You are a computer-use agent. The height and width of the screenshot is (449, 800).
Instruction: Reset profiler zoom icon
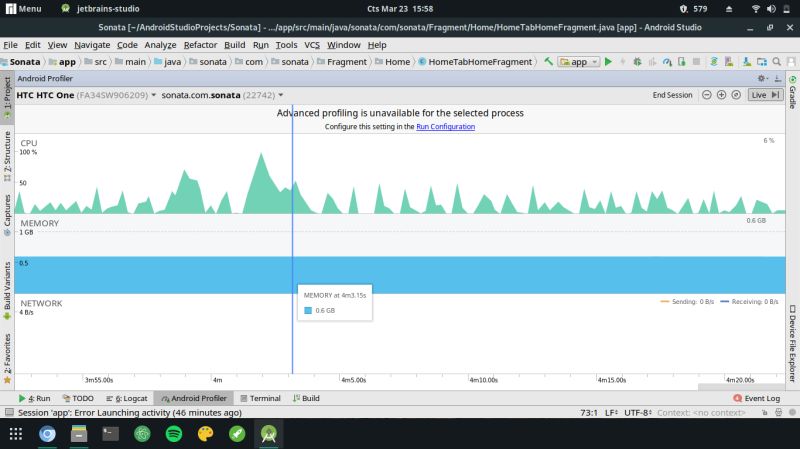coord(736,95)
